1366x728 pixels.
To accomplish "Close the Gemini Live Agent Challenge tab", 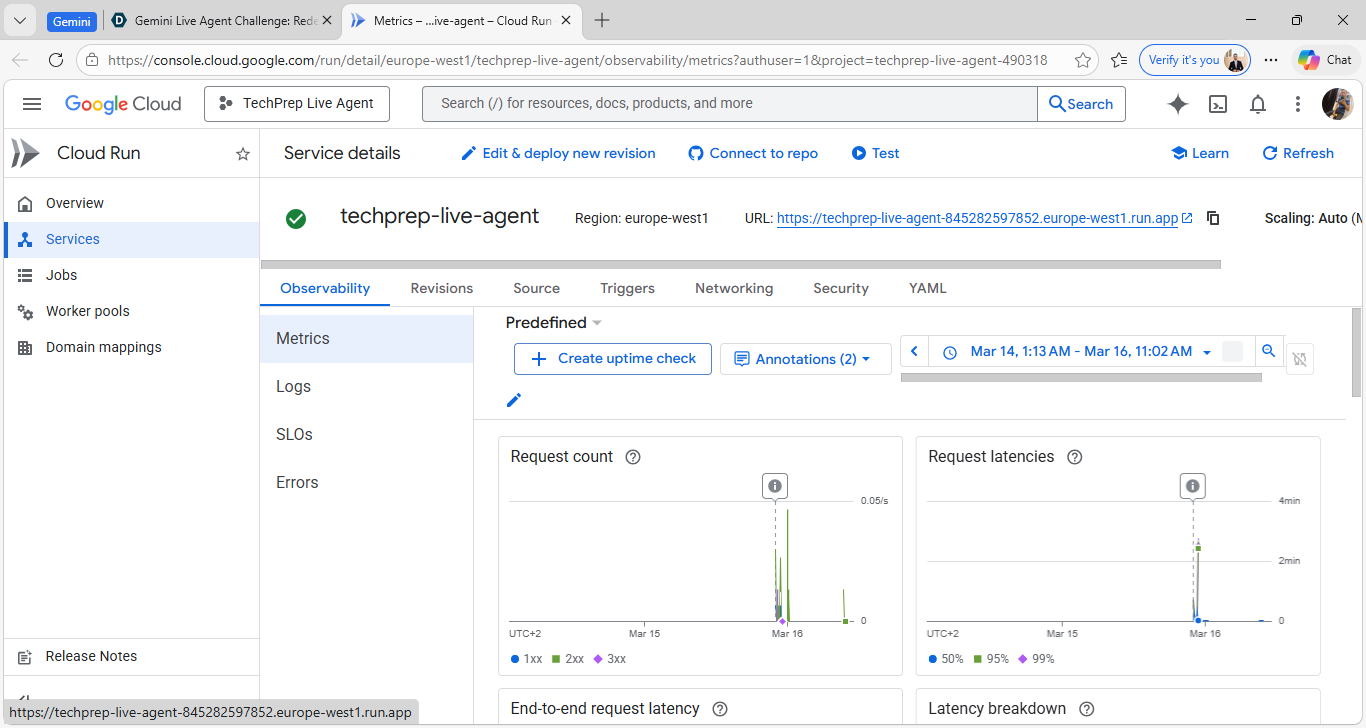I will pyautogui.click(x=327, y=20).
